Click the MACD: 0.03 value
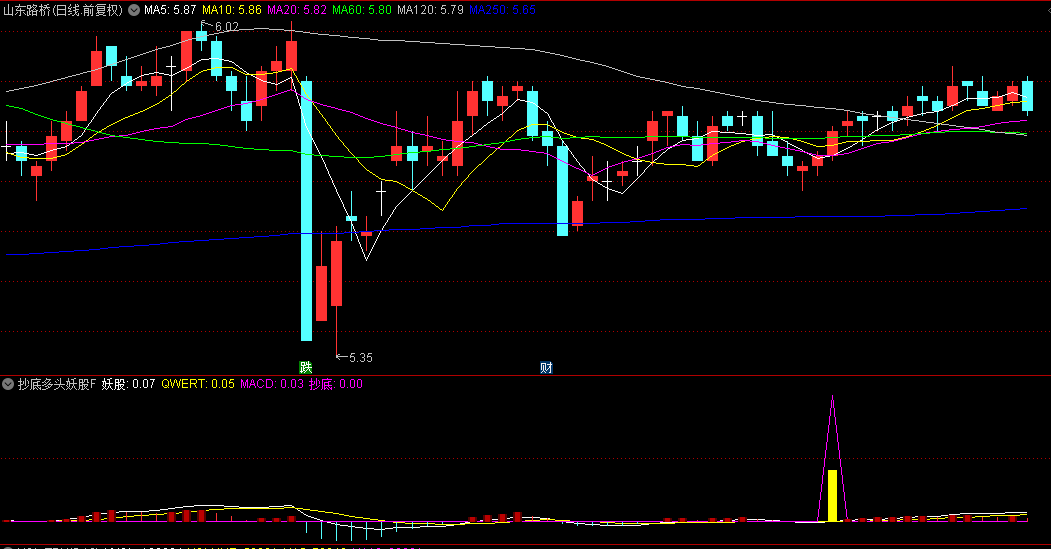Viewport: 1051px width, 549px height. pyautogui.click(x=271, y=384)
